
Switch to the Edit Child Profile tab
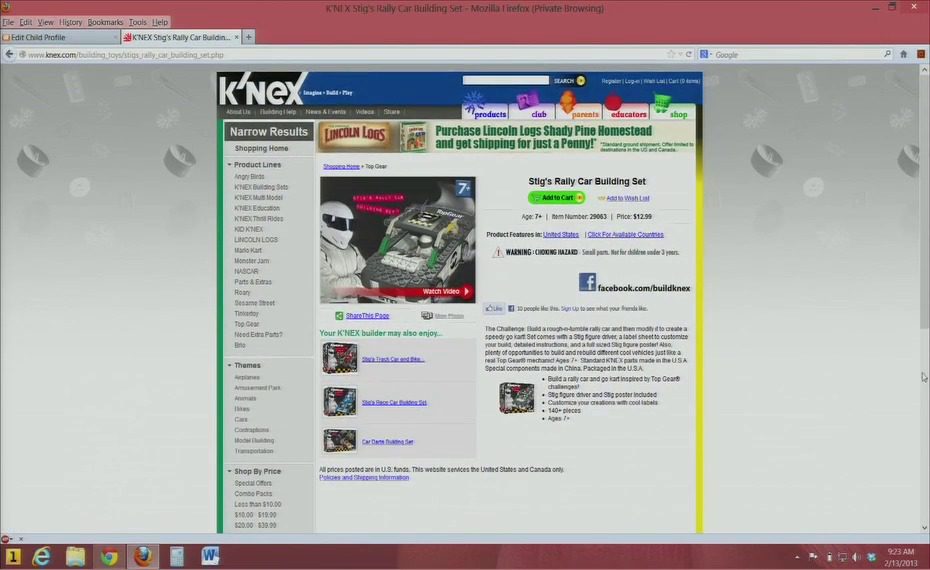pos(59,37)
